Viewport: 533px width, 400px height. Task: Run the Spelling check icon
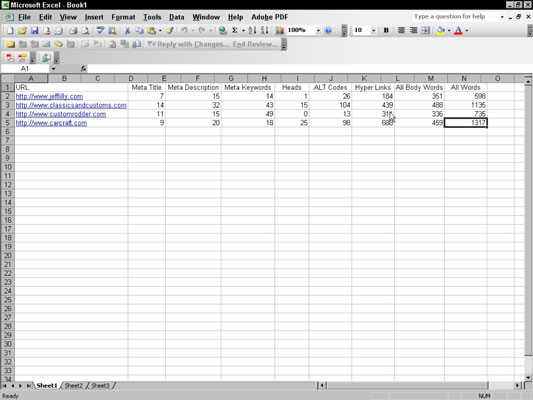100,31
